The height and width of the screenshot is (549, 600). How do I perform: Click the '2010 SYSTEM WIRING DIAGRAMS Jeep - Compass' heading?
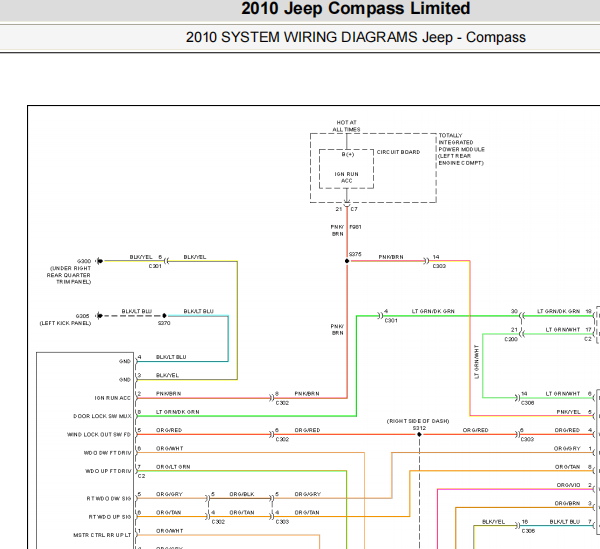[x=355, y=37]
